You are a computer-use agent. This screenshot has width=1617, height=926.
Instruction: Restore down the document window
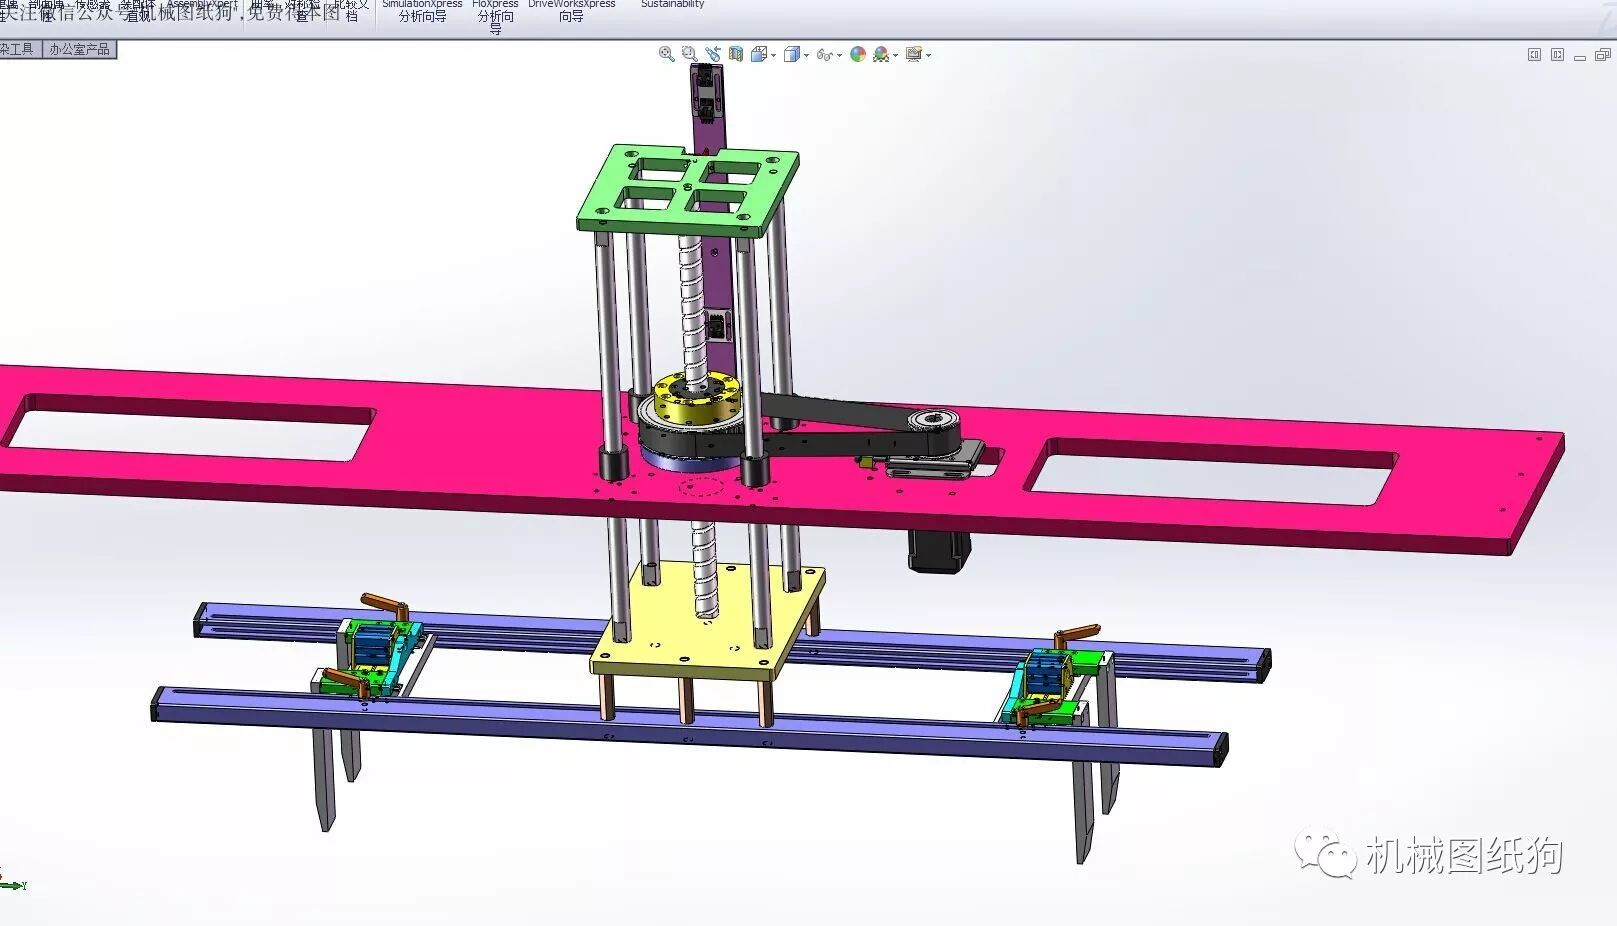coord(1603,55)
